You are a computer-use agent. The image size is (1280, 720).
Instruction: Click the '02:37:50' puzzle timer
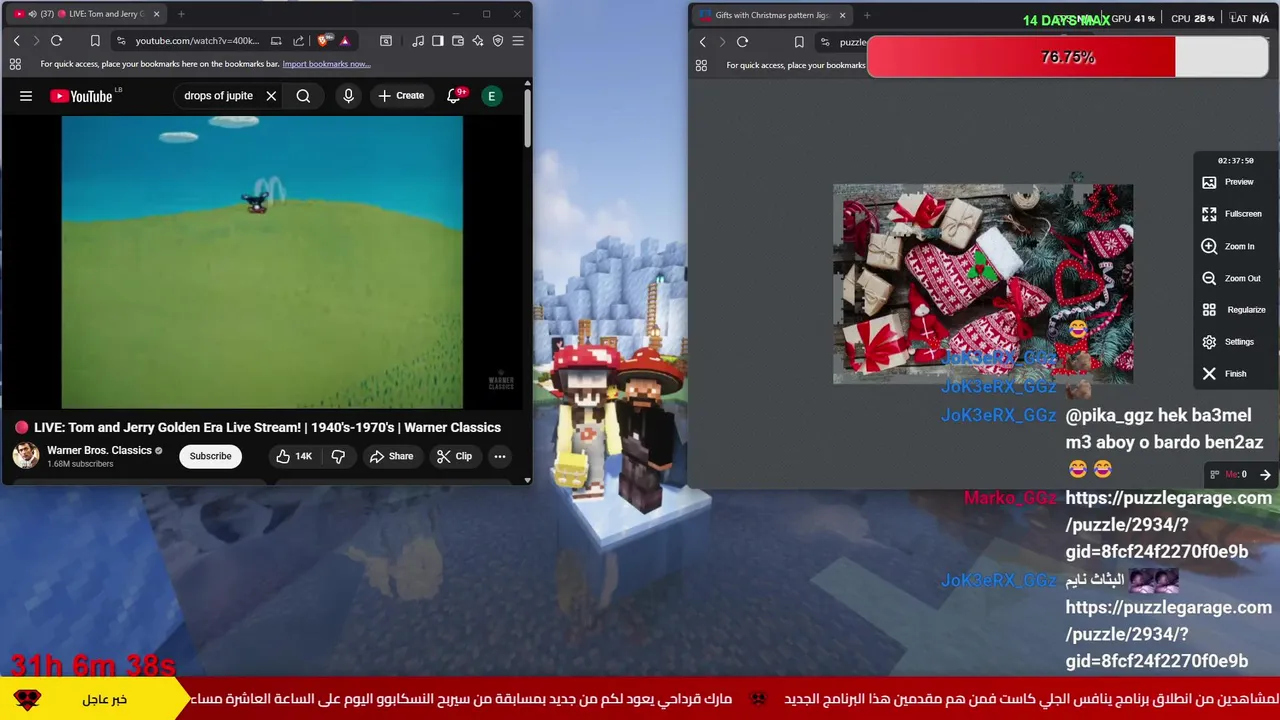click(x=1235, y=161)
